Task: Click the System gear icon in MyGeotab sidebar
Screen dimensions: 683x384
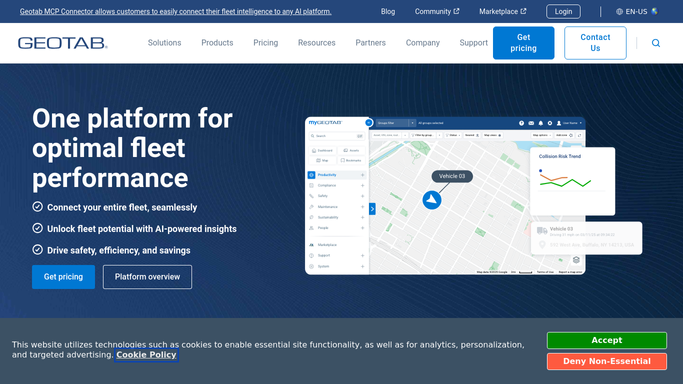Action: tap(311, 266)
